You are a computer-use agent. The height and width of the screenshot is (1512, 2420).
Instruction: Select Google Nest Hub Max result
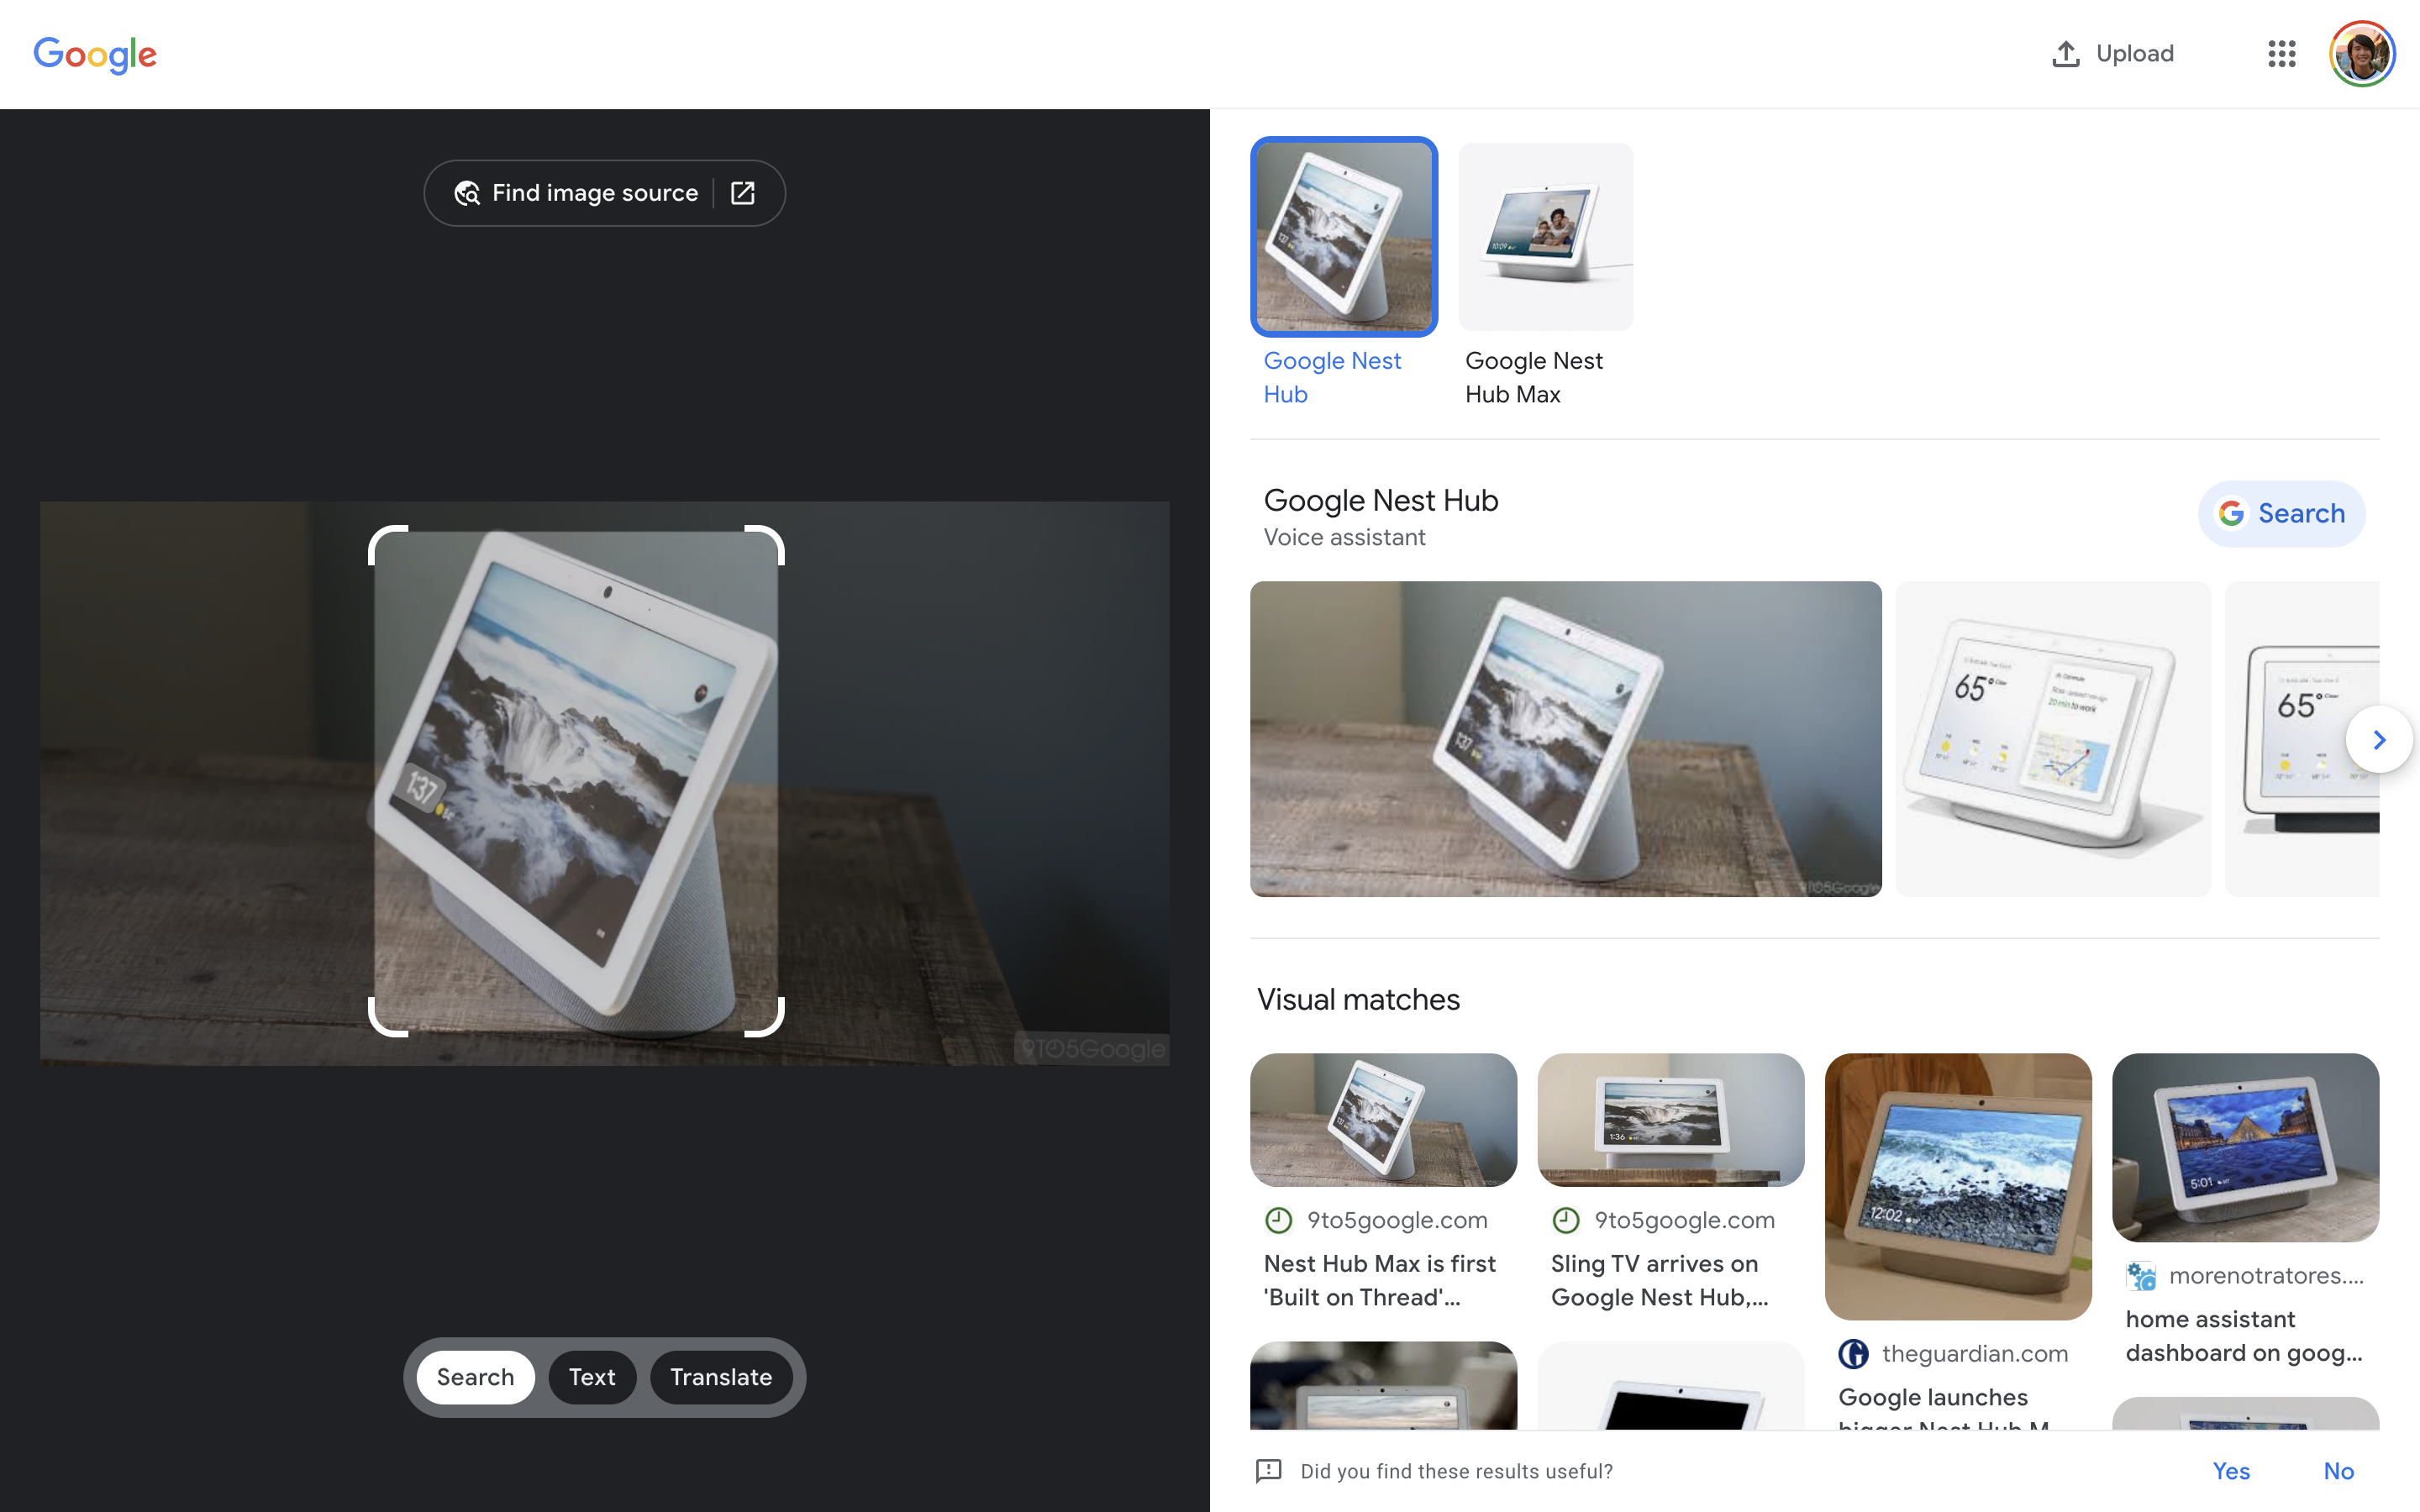1545,237
